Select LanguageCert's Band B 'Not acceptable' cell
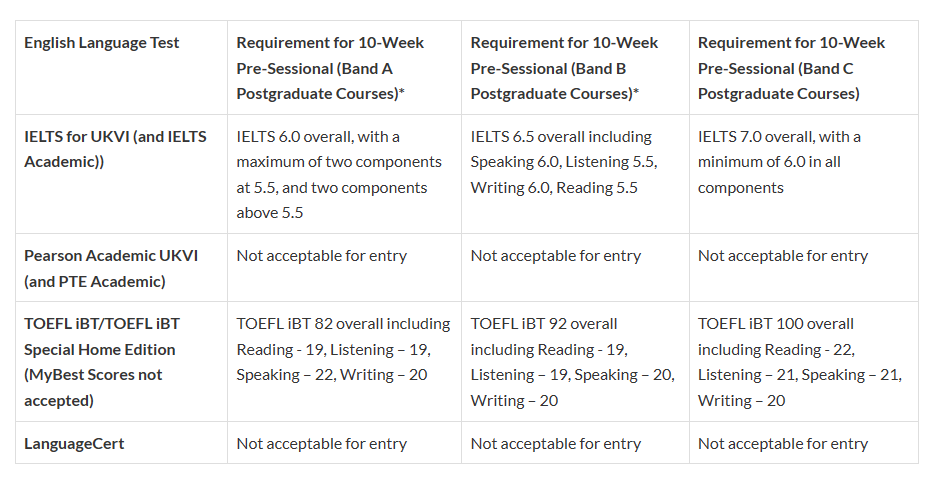The height and width of the screenshot is (479, 932). click(x=556, y=444)
